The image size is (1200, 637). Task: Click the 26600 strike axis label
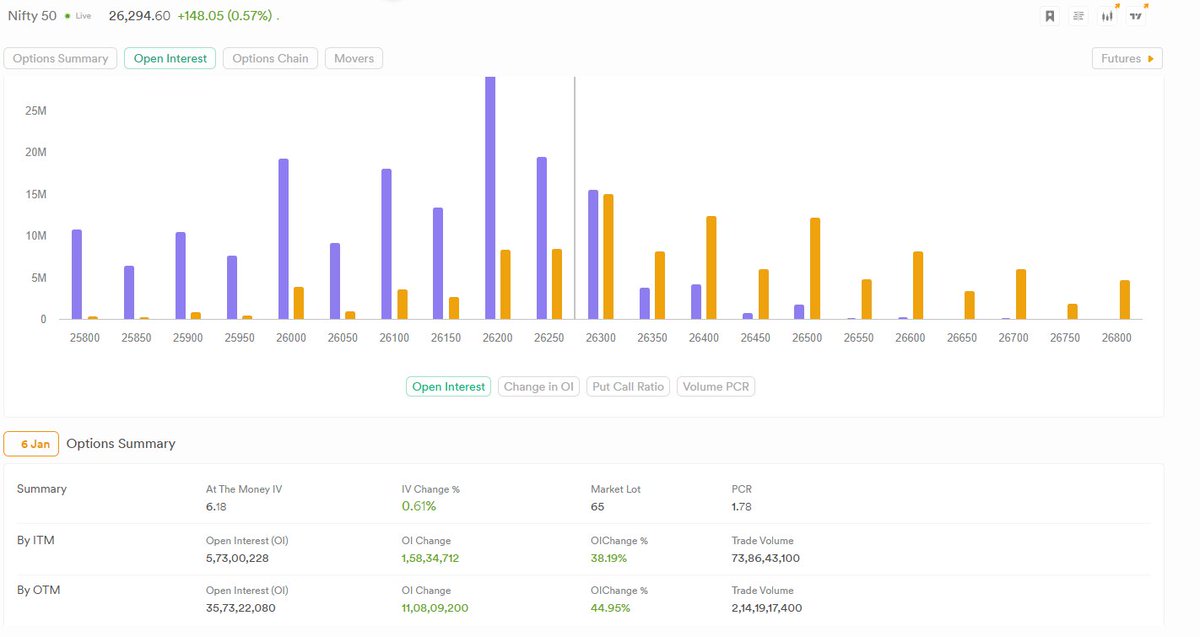(910, 338)
